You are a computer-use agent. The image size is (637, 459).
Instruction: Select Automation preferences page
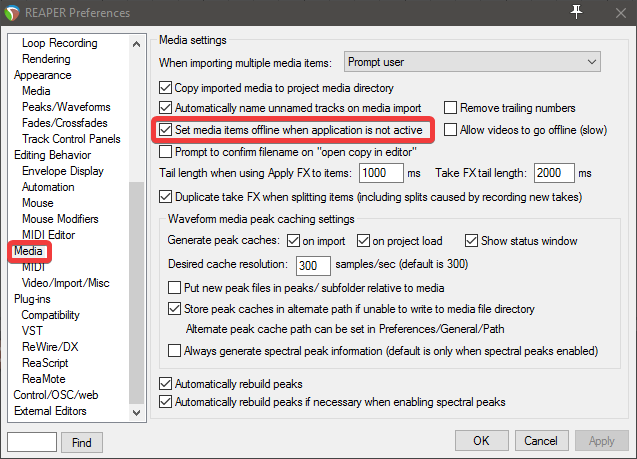coord(48,187)
